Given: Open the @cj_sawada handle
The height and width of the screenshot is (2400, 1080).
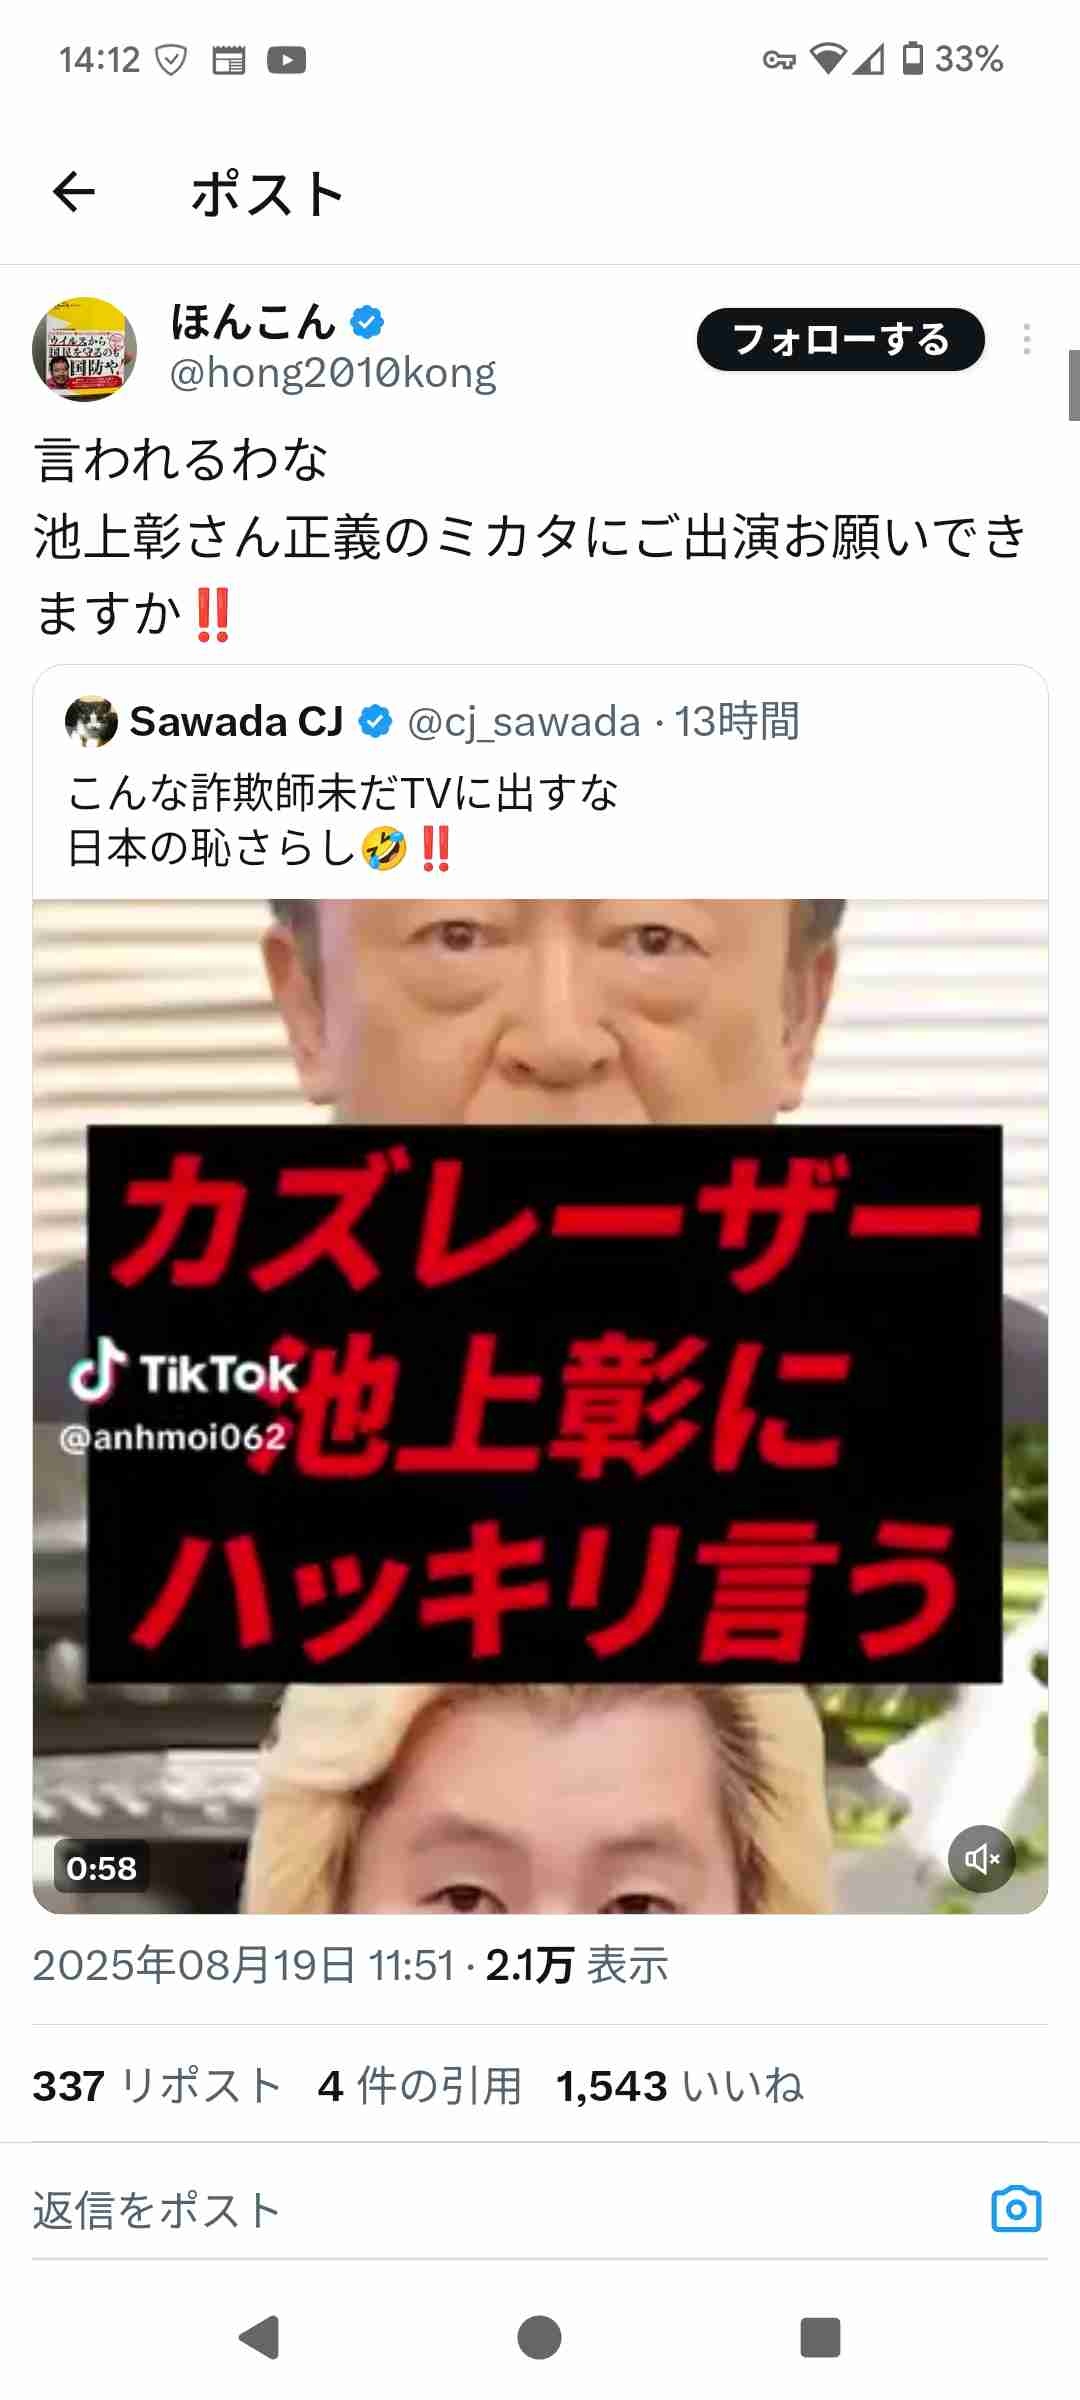Looking at the screenshot, I should 524,722.
